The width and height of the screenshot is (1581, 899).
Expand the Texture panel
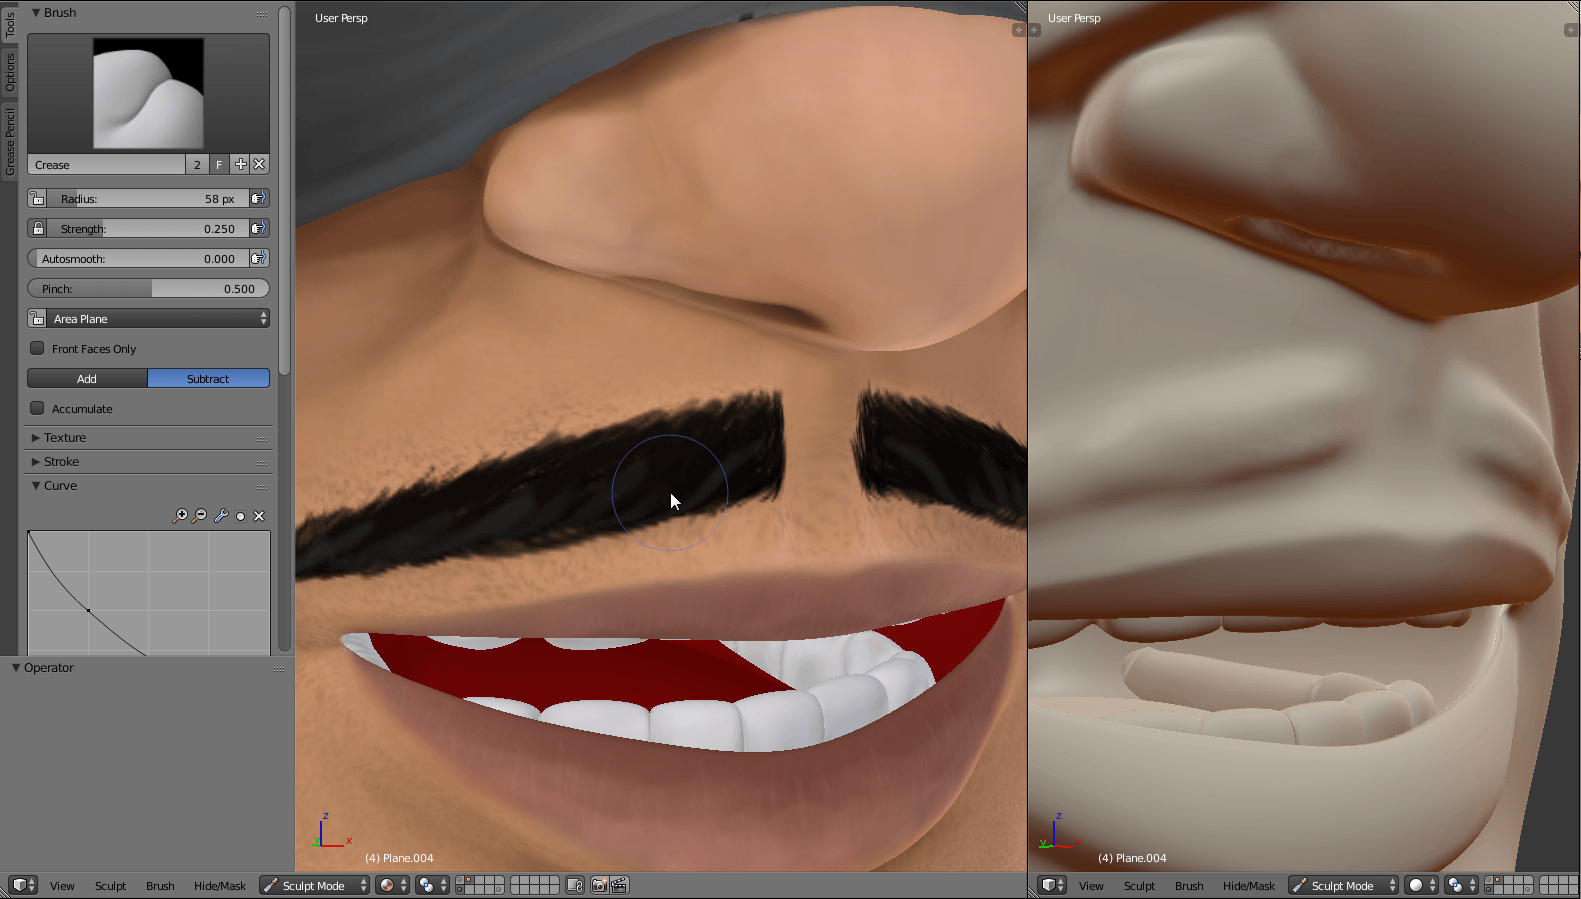coord(65,438)
